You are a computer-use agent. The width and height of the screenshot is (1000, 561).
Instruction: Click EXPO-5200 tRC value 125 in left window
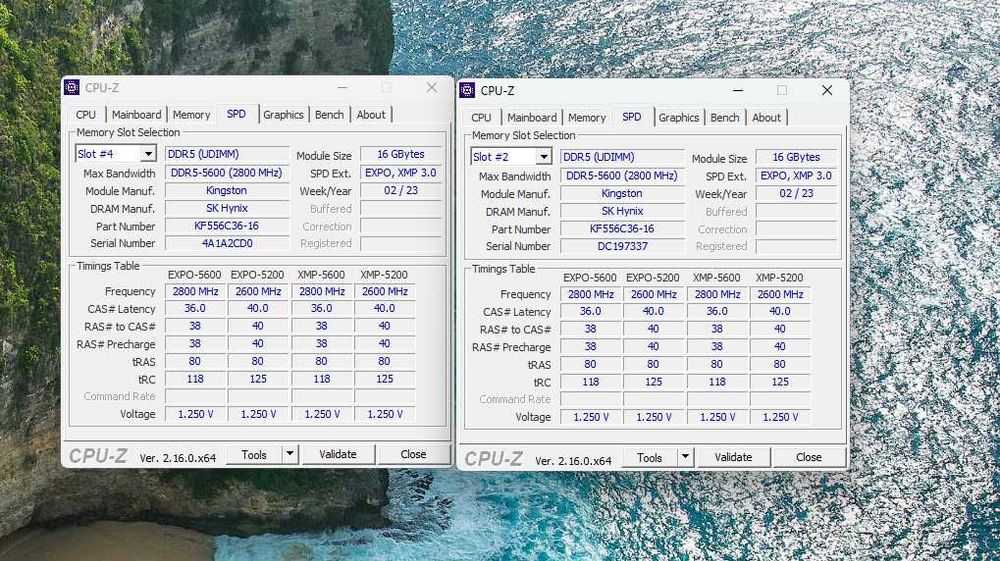[x=258, y=379]
